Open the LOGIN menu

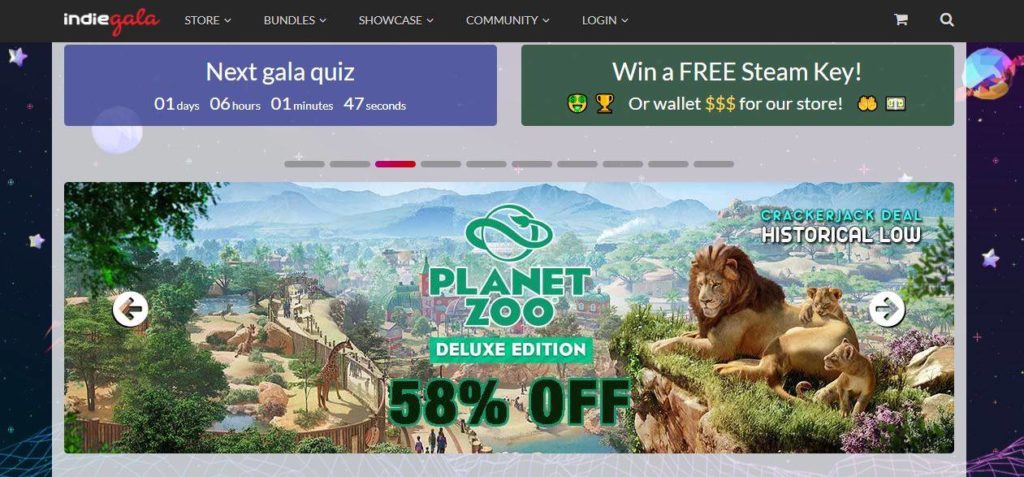coord(605,20)
